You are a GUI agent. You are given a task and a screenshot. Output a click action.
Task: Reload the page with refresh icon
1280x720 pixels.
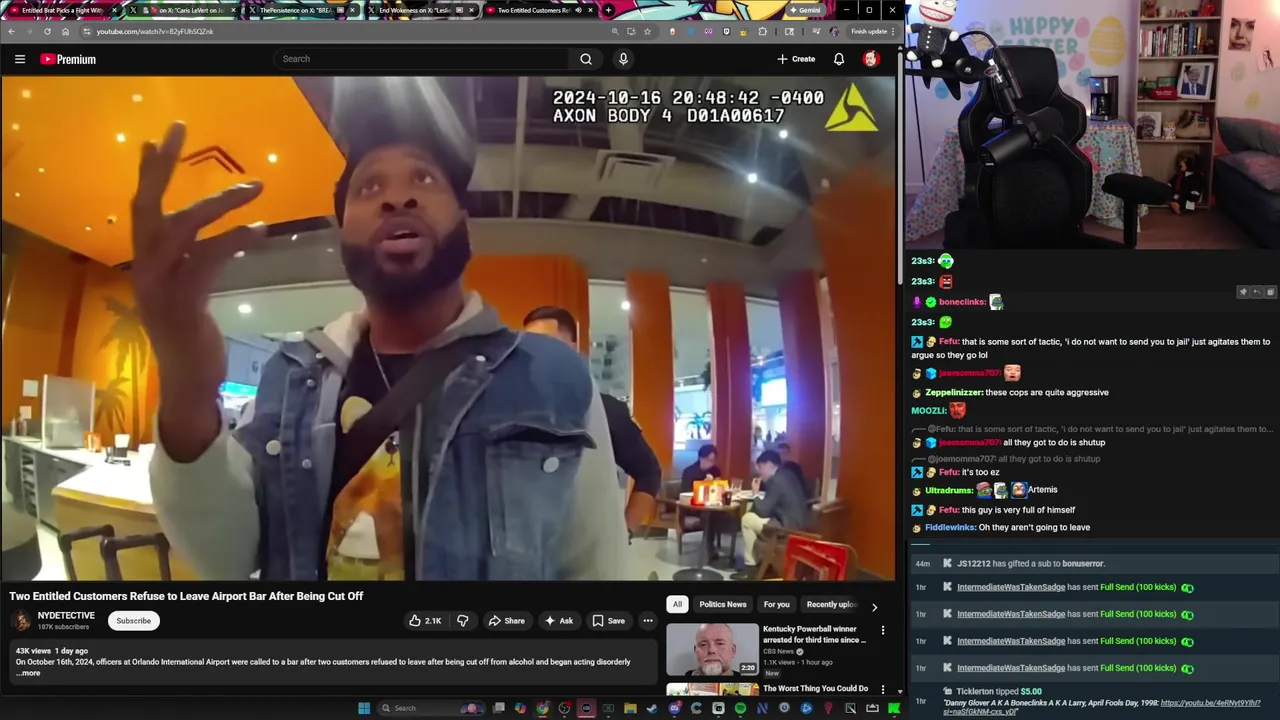click(47, 31)
